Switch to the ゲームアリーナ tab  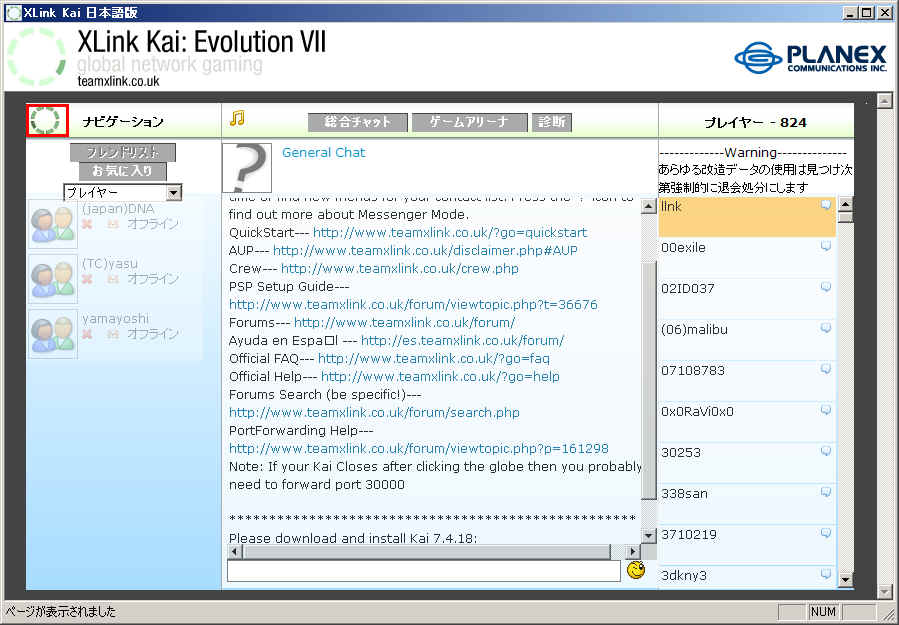(x=470, y=122)
